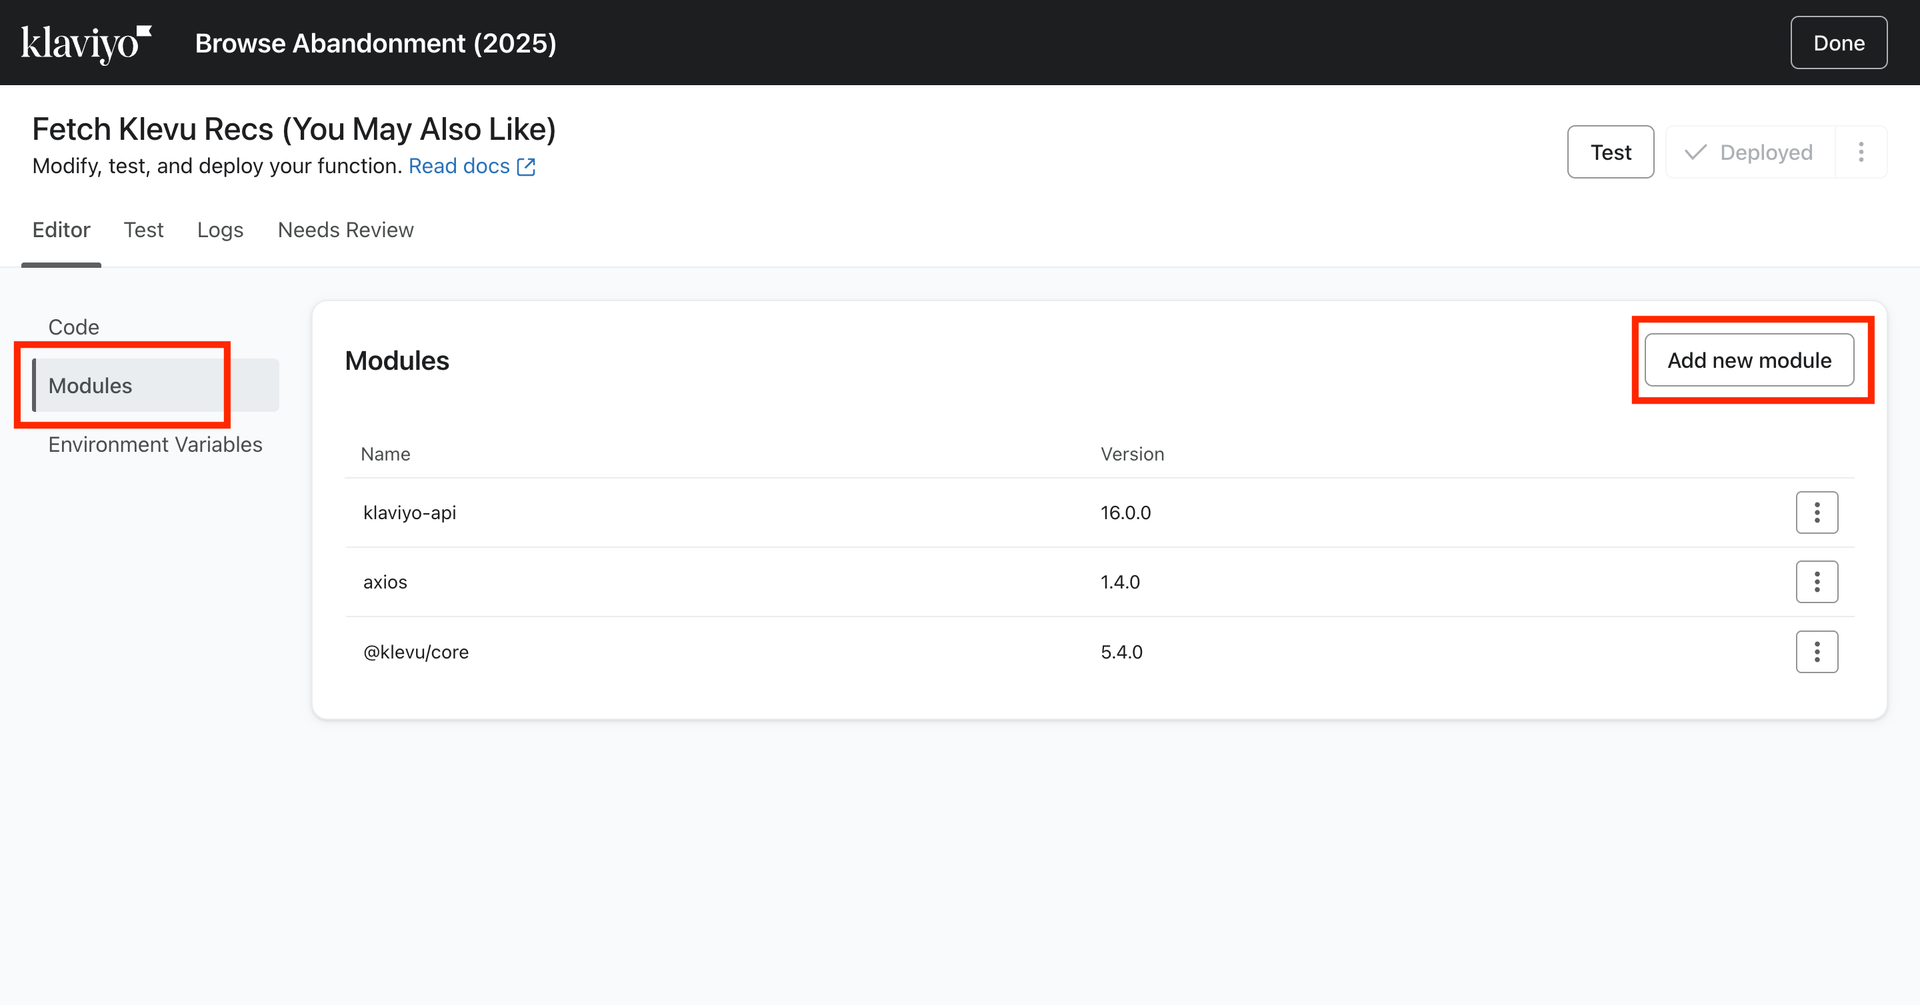
Task: Open options menu for @klevu/core module
Action: point(1816,652)
